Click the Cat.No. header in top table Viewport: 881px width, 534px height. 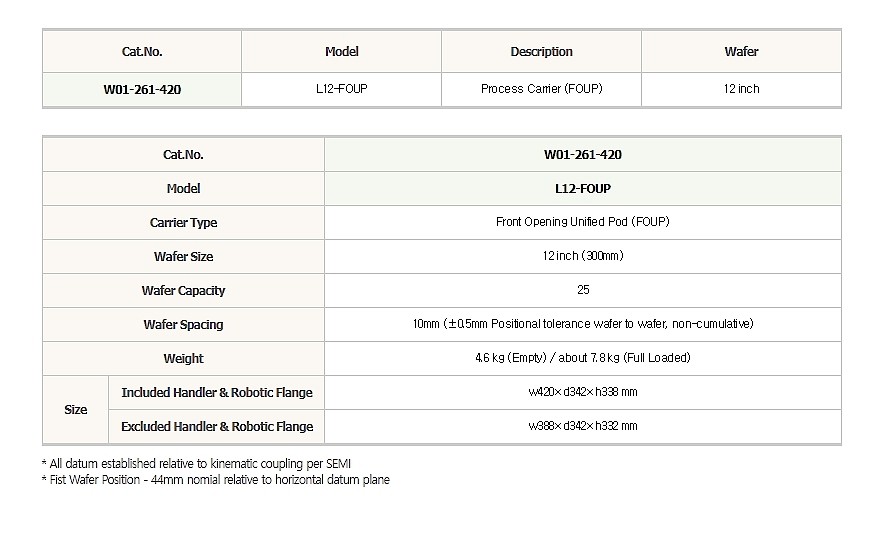(x=142, y=52)
